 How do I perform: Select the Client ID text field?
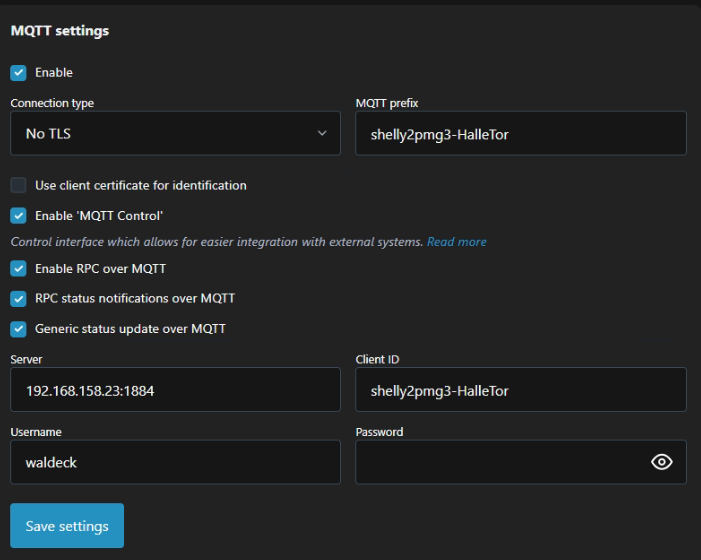pos(521,390)
